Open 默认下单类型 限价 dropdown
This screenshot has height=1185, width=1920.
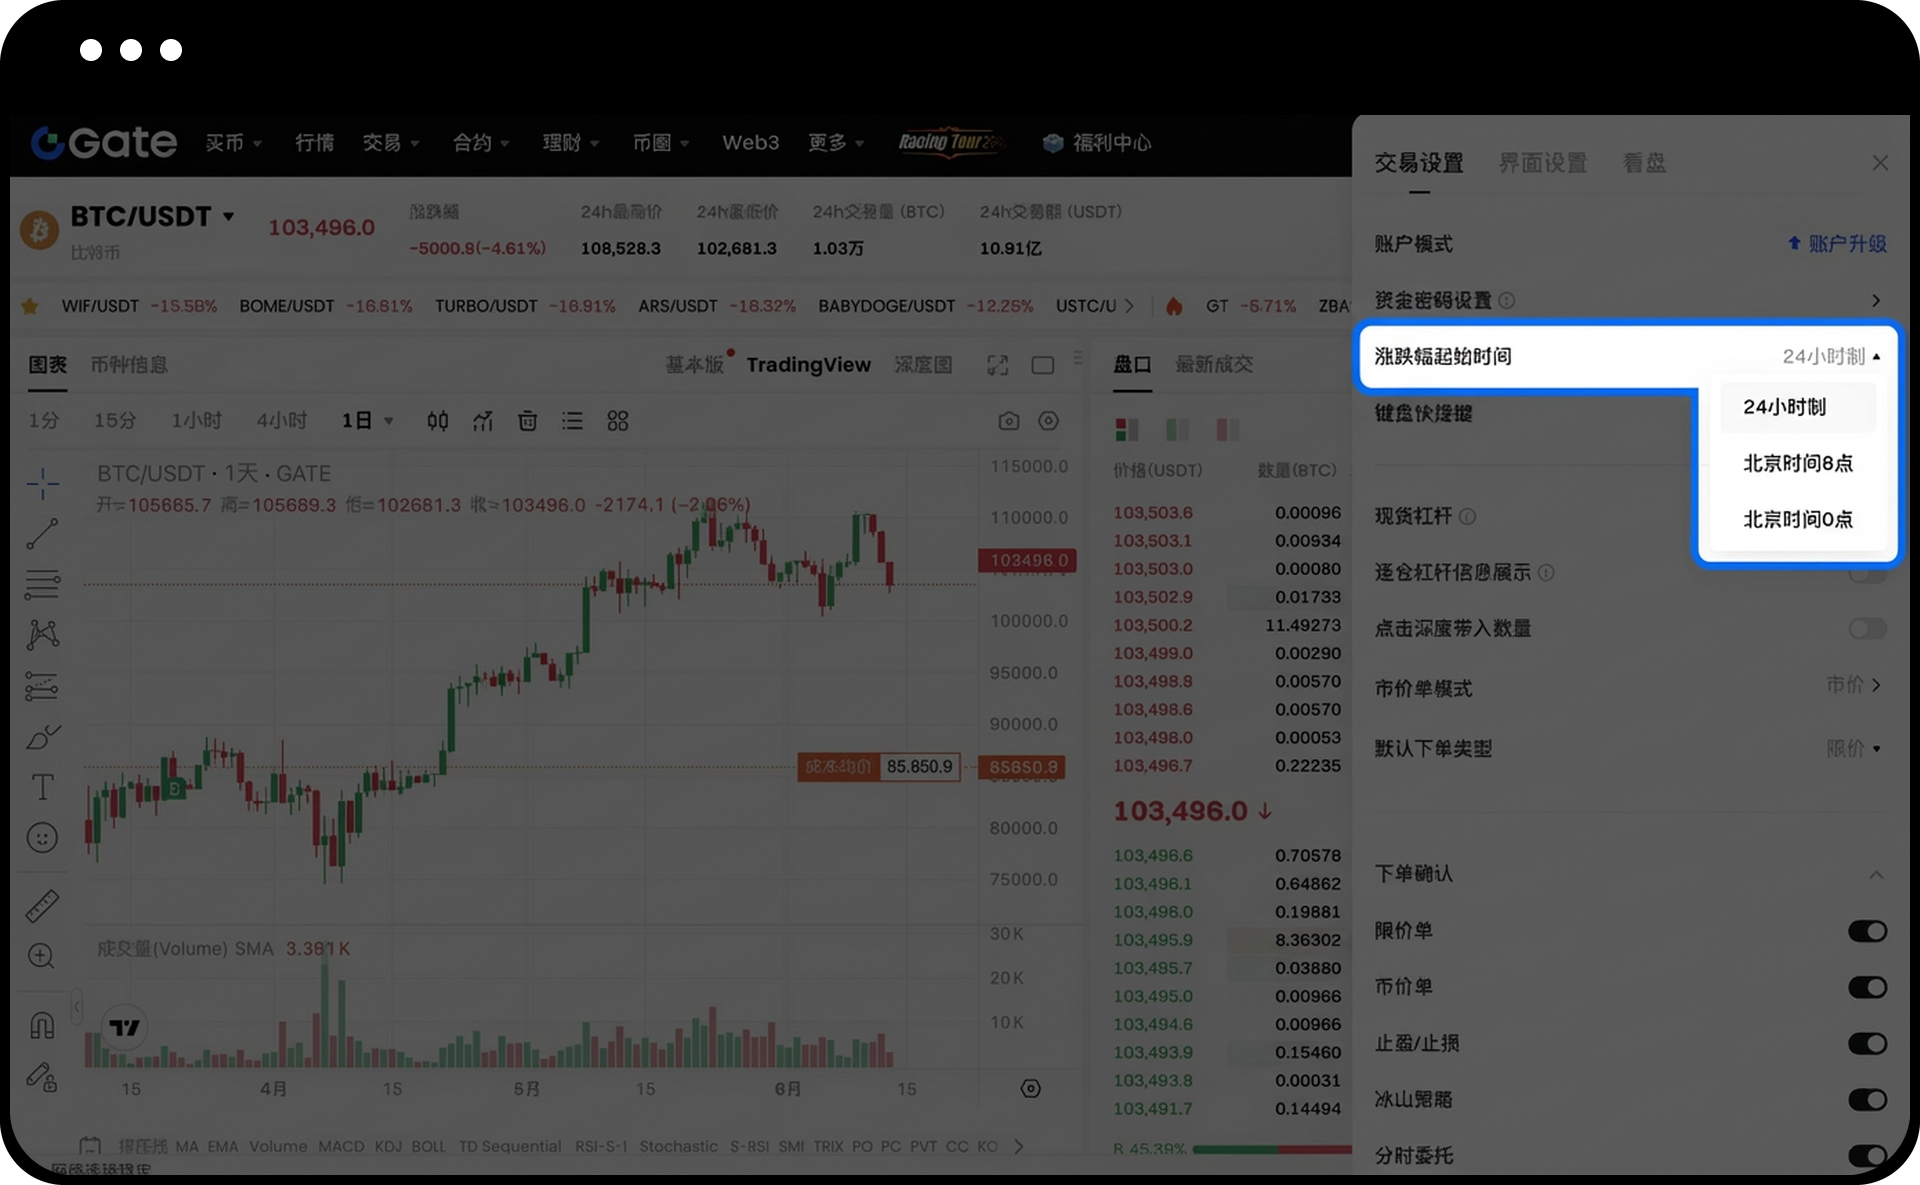pyautogui.click(x=1853, y=749)
